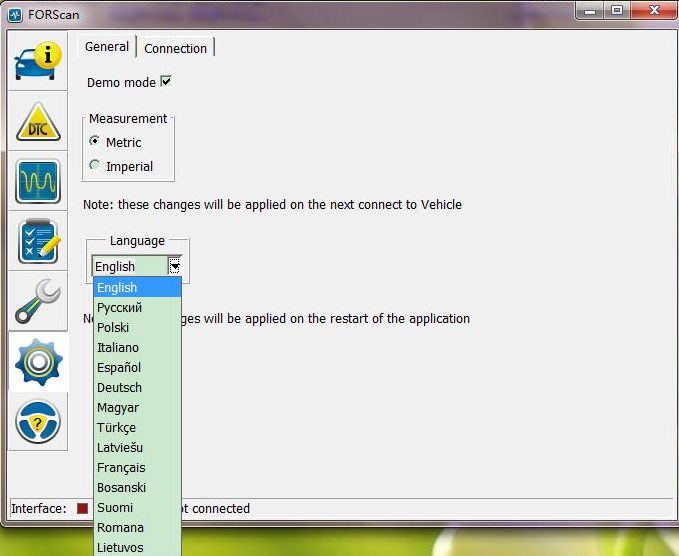Click the 'Interface:' status bar label
The height and width of the screenshot is (556, 679).
[x=39, y=508]
